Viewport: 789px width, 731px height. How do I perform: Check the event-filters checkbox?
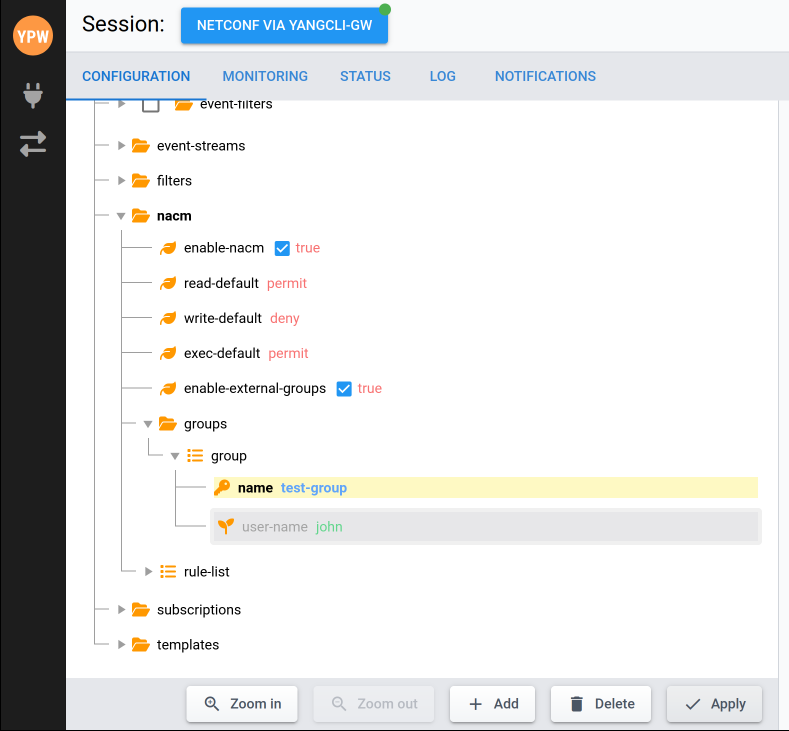click(151, 105)
